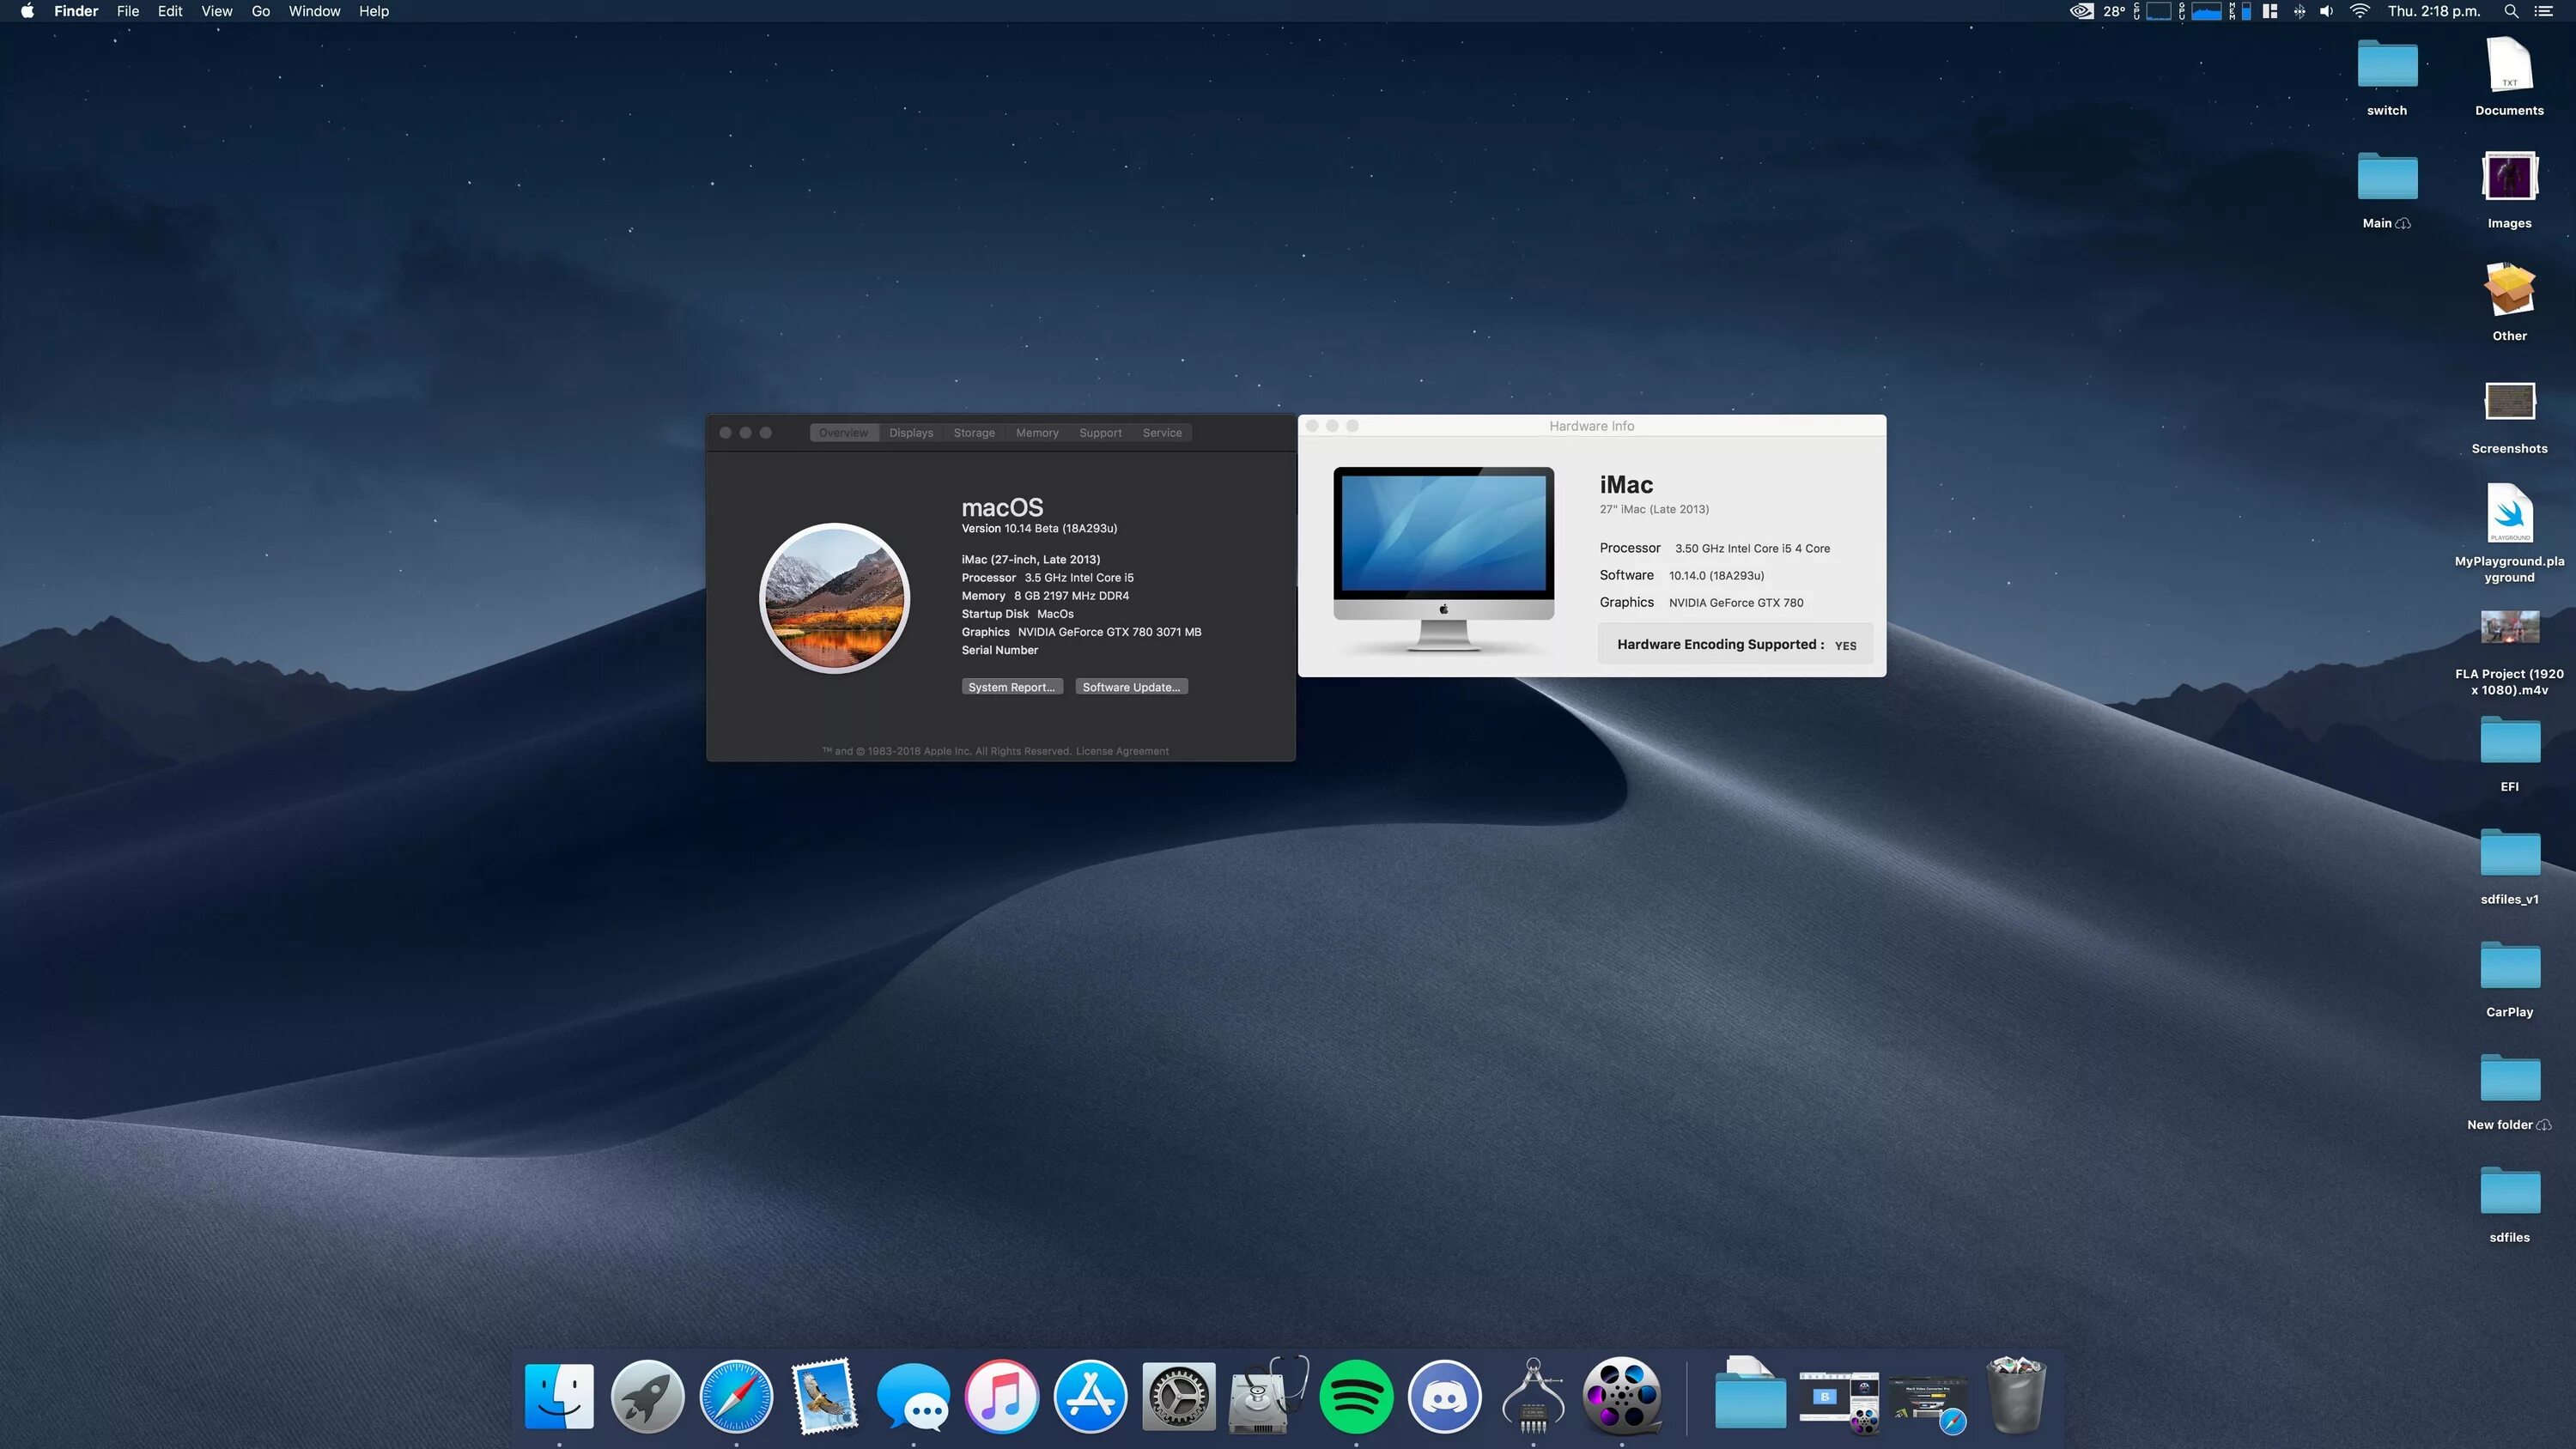Switch to the Storage tab

[x=973, y=433]
